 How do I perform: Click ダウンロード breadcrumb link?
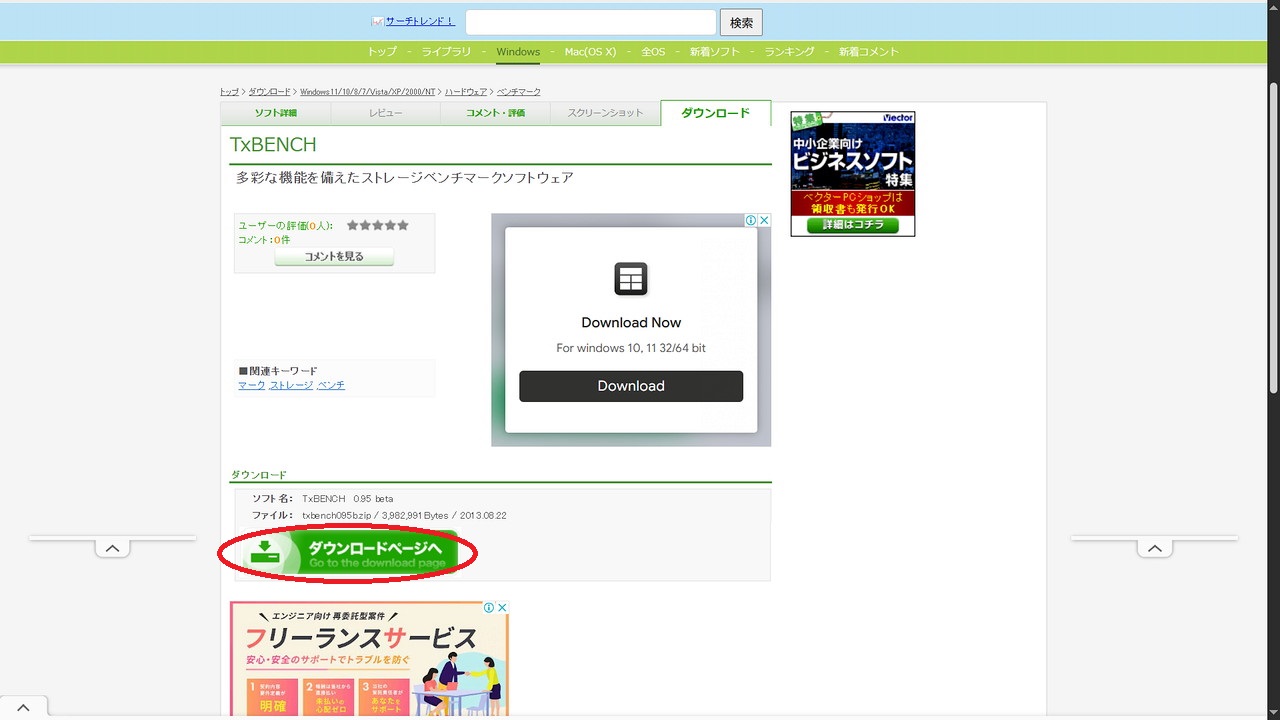[x=270, y=92]
